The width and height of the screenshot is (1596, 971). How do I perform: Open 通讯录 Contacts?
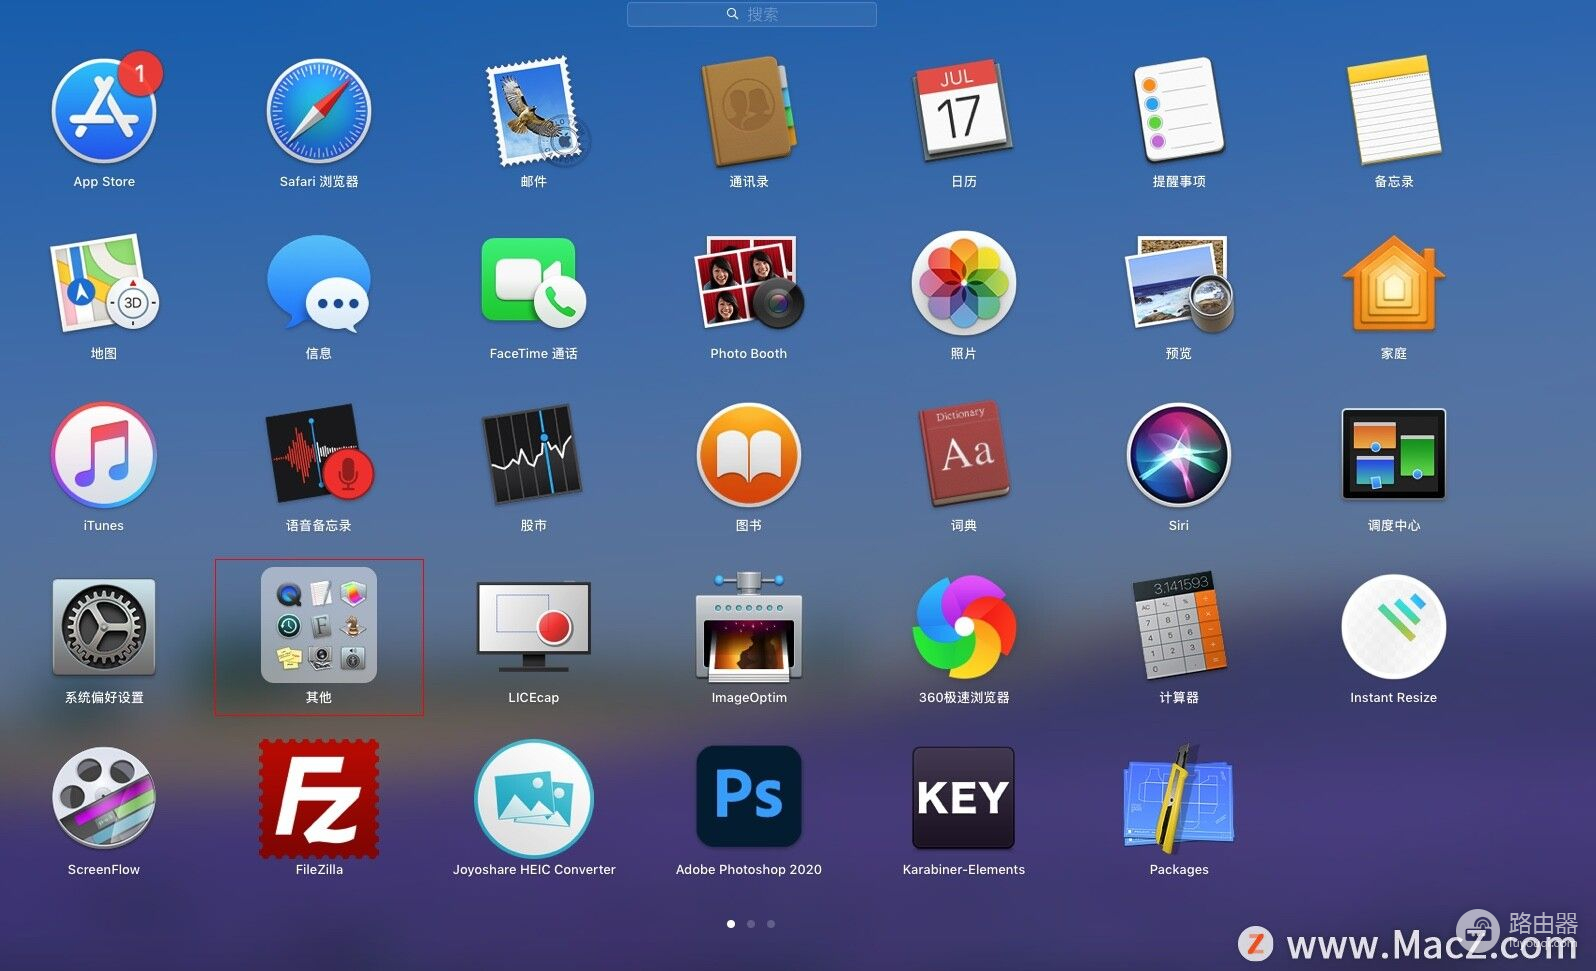749,111
